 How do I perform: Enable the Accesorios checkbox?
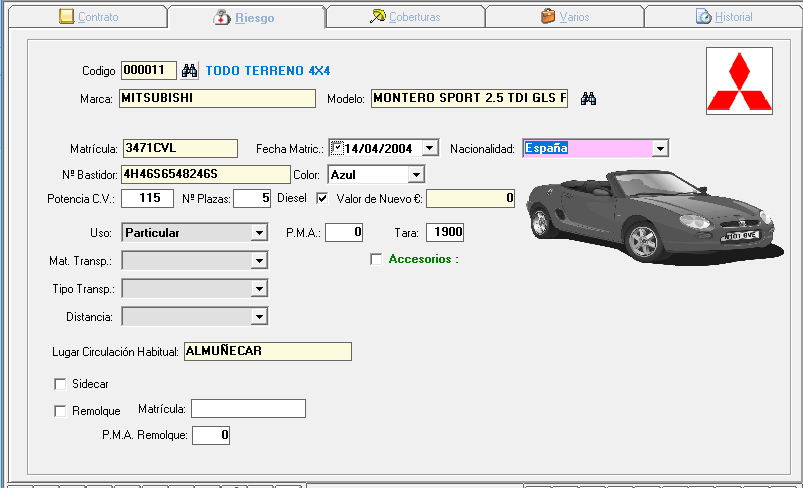tap(376, 259)
